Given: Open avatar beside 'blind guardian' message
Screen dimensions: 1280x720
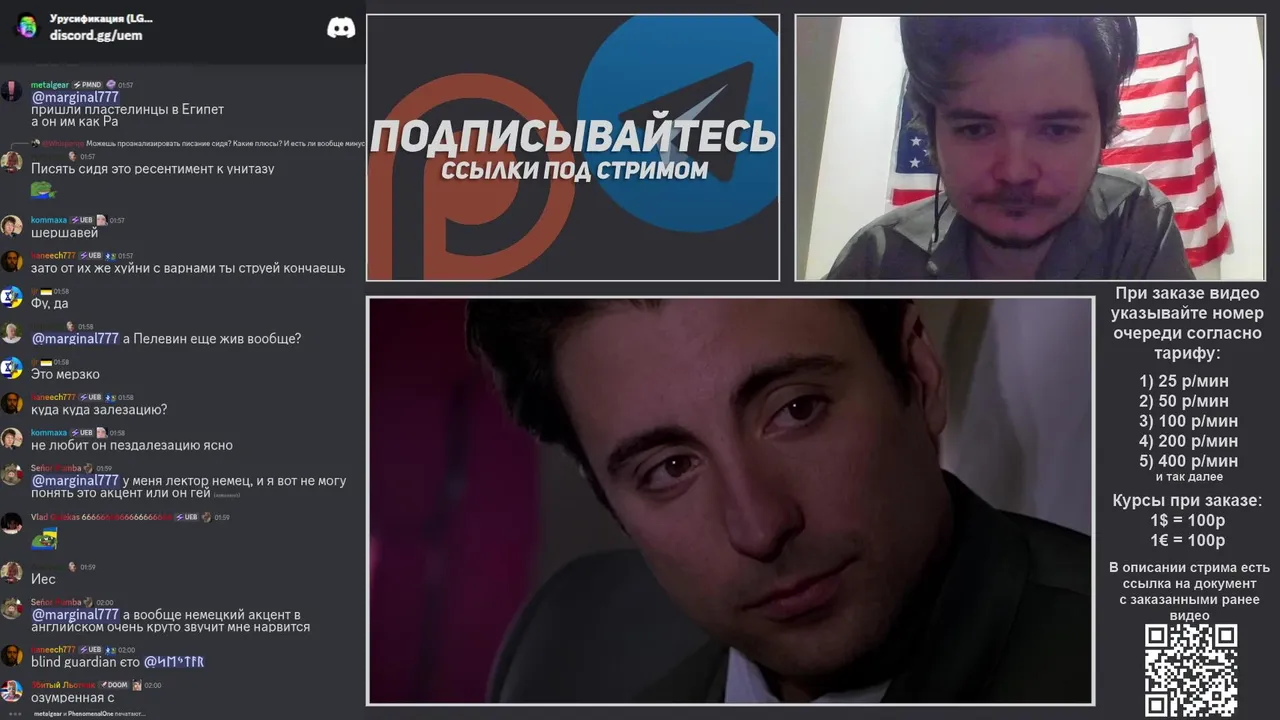Looking at the screenshot, I should tap(11, 655).
